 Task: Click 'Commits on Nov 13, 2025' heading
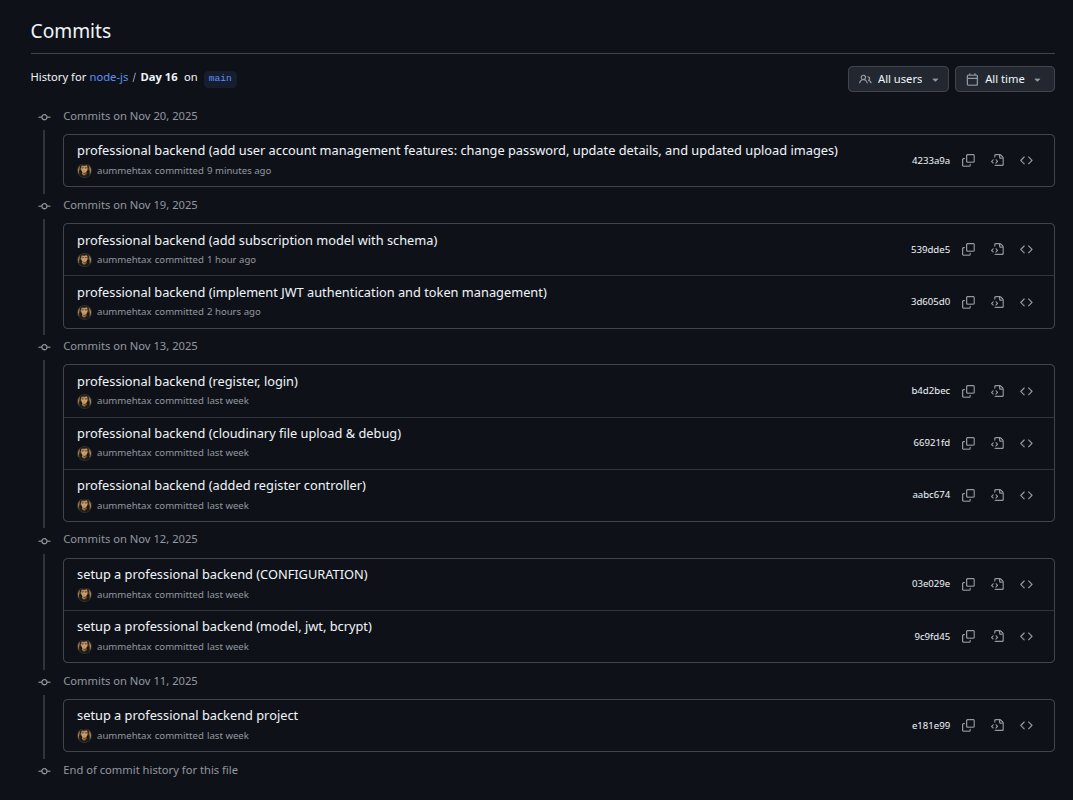point(130,346)
